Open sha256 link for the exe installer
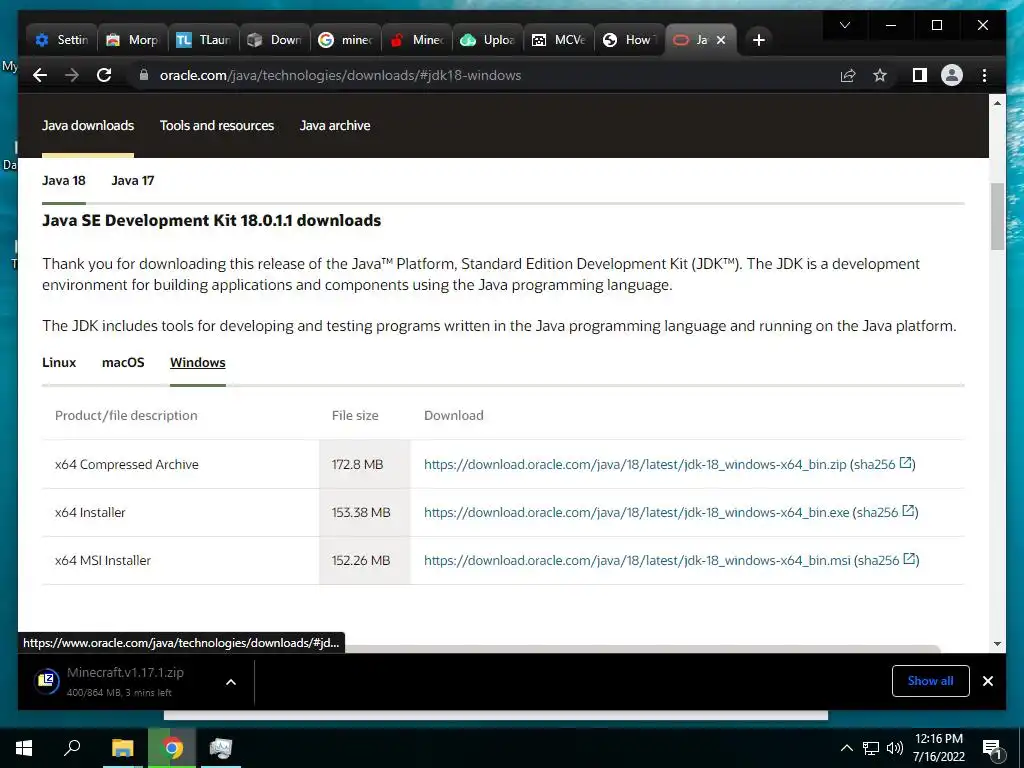 coord(885,513)
